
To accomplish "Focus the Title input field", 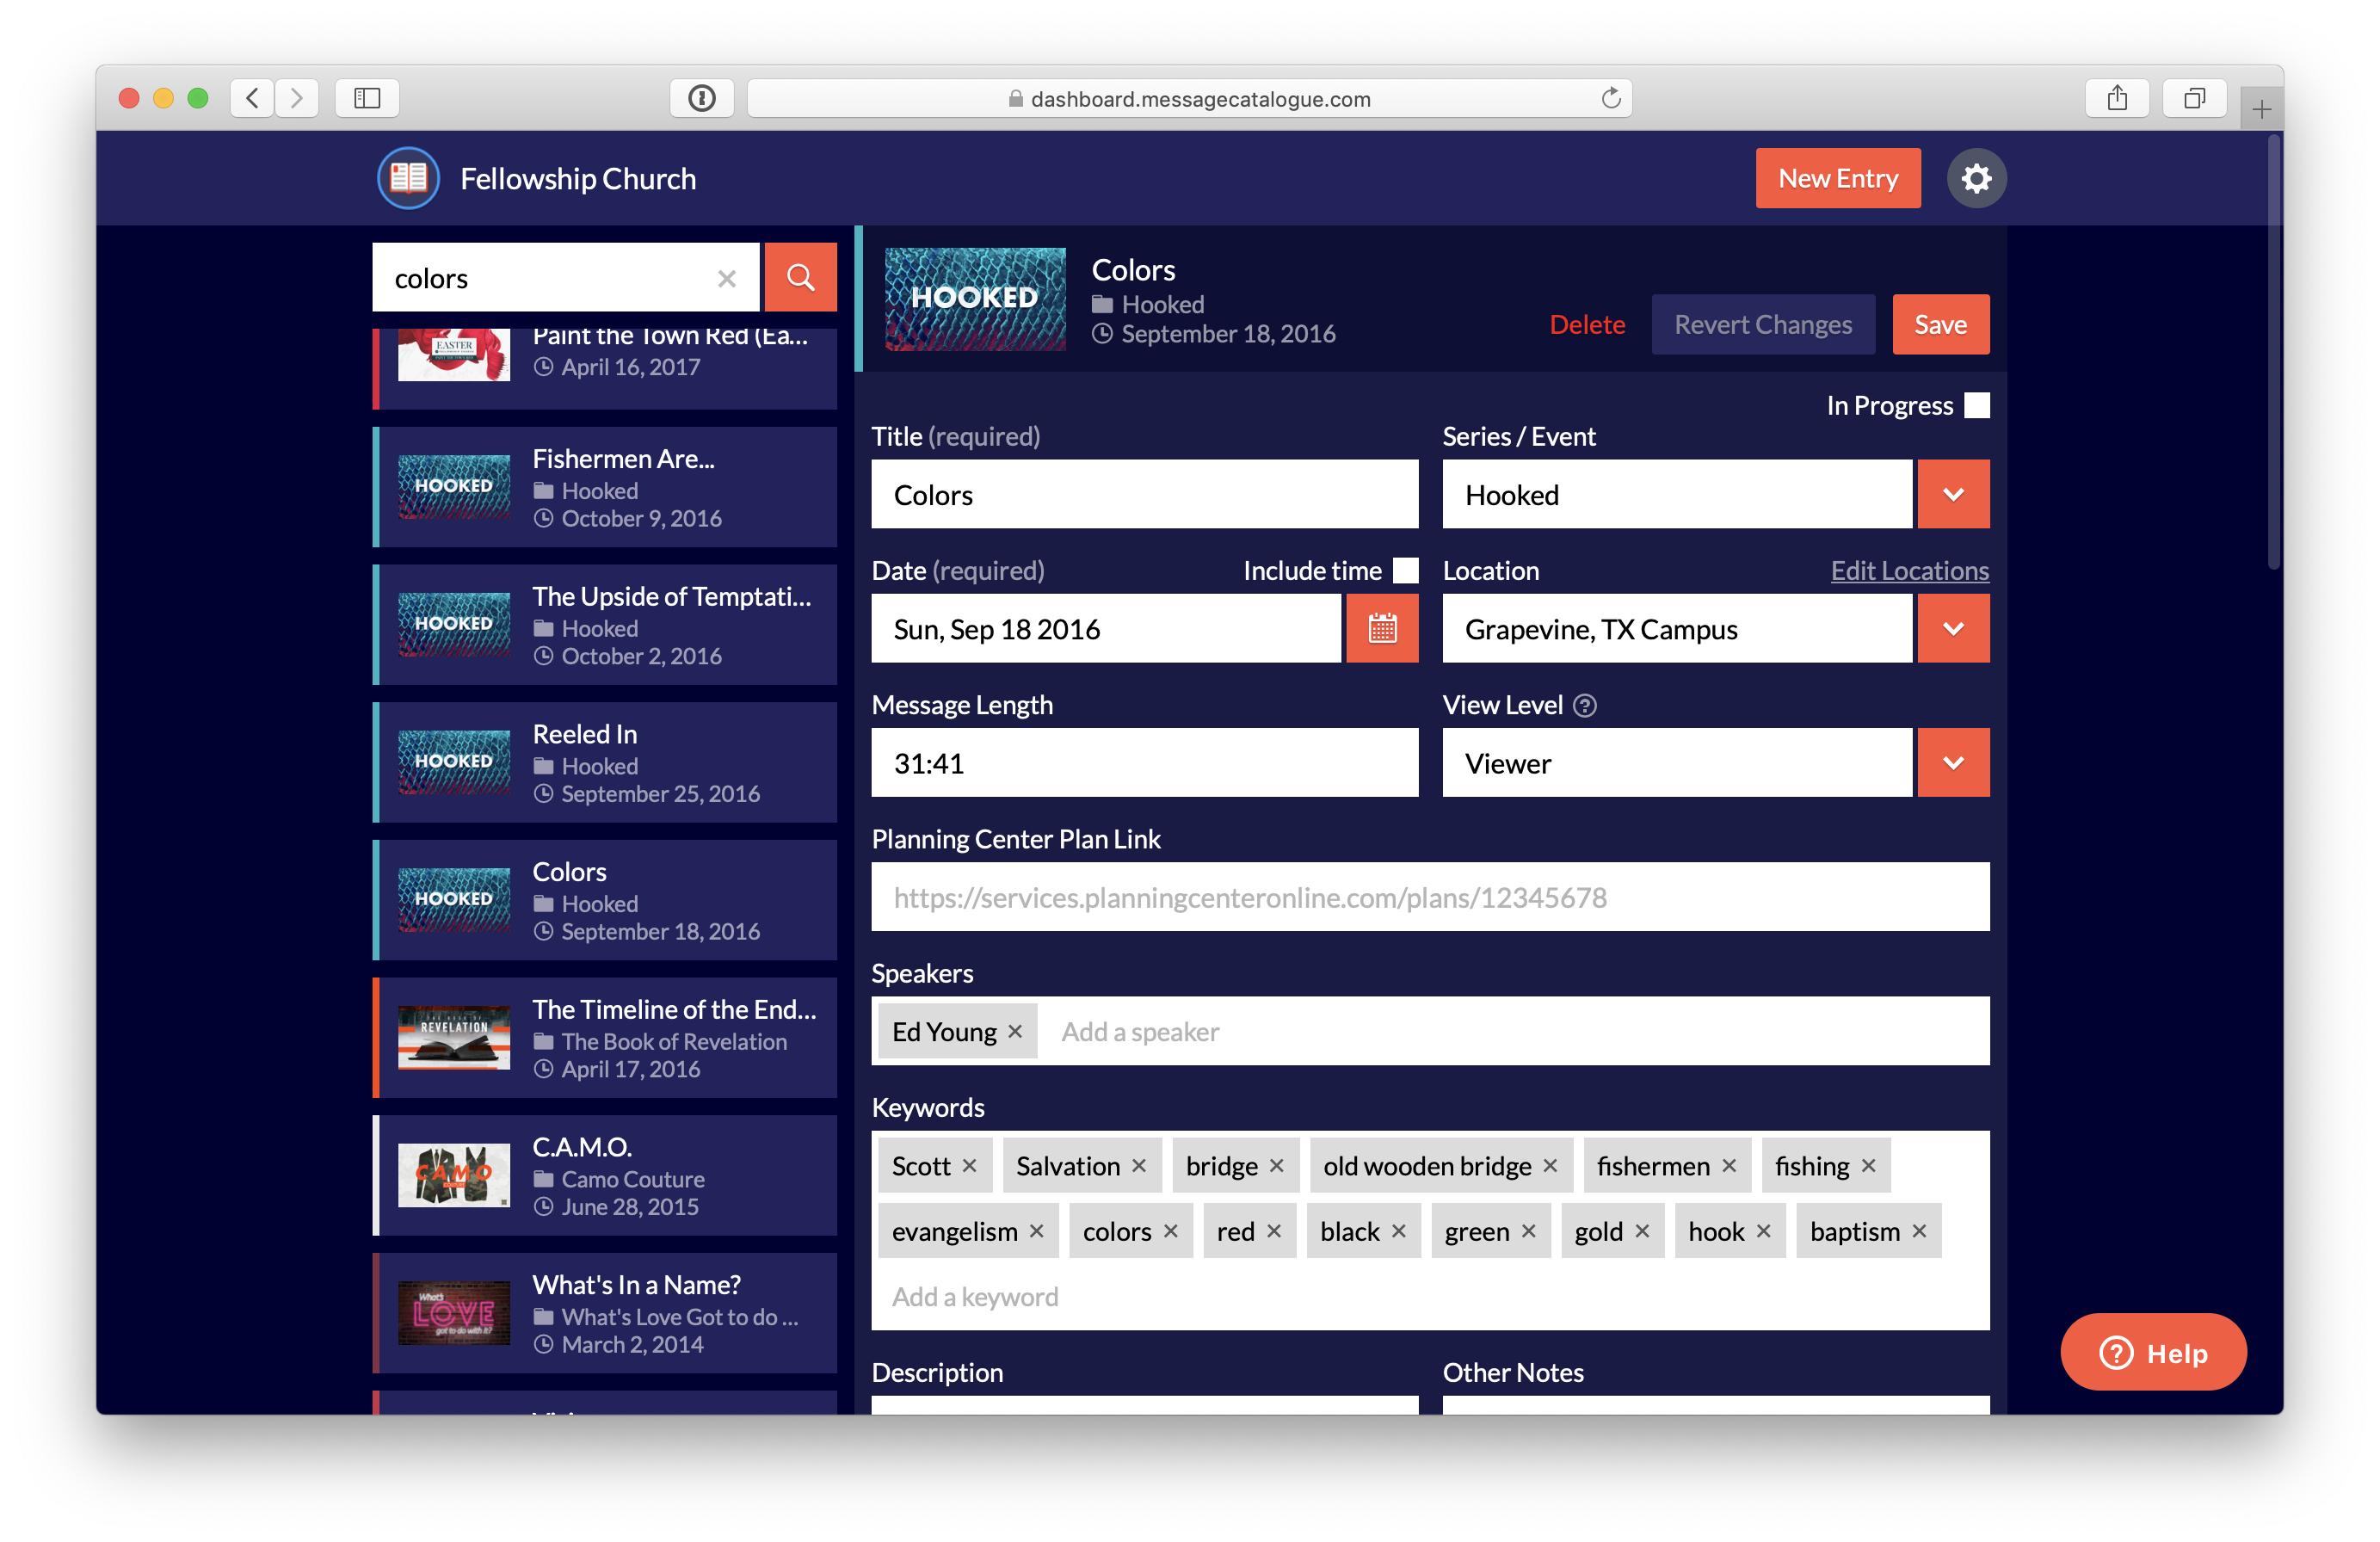I will point(1144,494).
